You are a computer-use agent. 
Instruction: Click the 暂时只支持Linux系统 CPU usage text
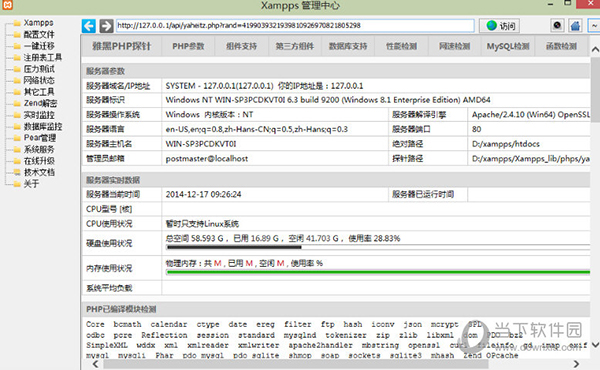pos(202,224)
